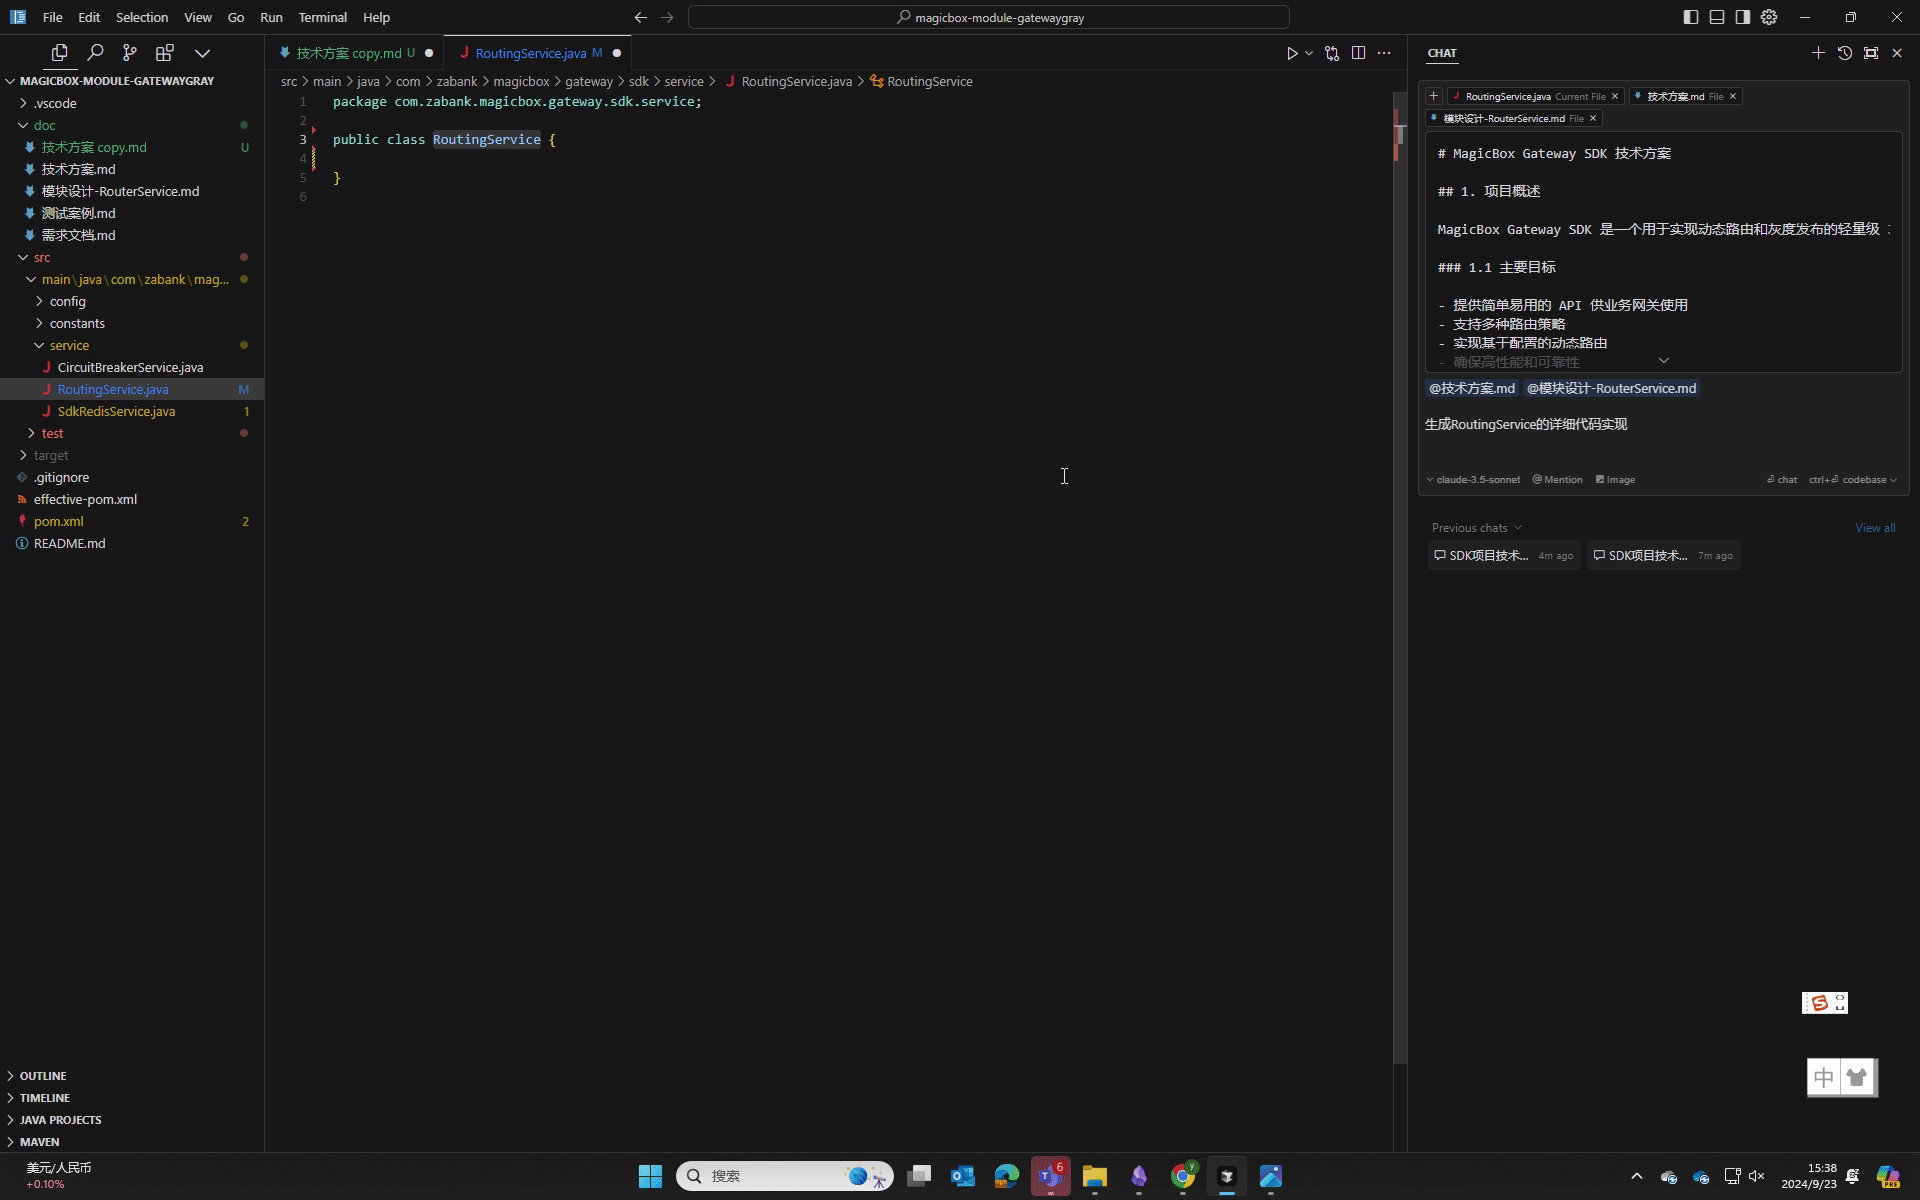Open the Source Control view icon
Screen dimensions: 1920x1200
pos(130,53)
